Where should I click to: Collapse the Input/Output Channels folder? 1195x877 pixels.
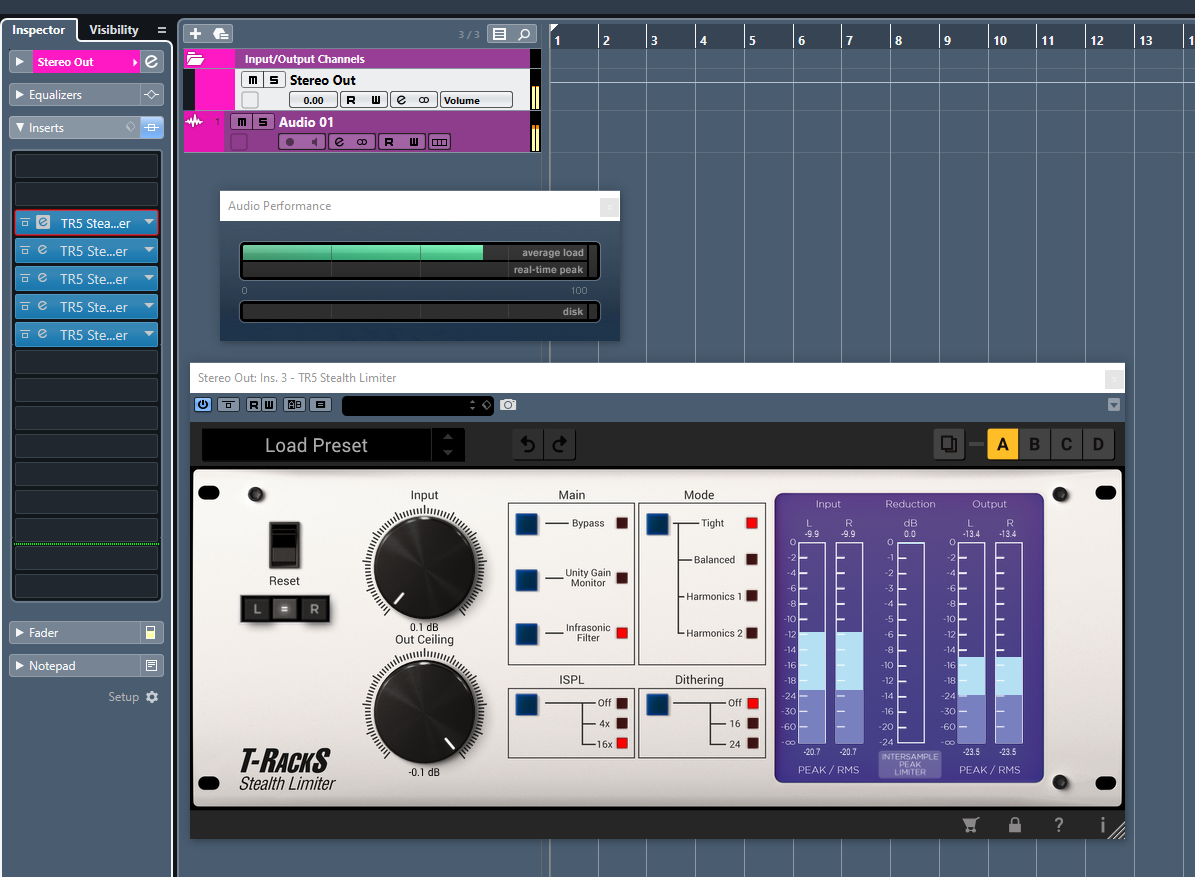click(196, 59)
